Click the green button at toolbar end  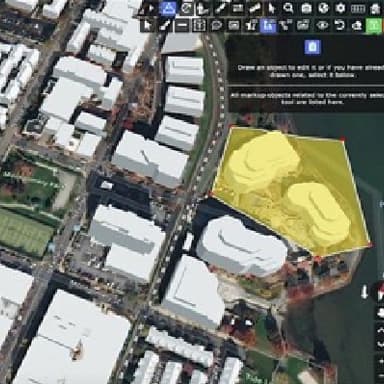[x=374, y=25]
